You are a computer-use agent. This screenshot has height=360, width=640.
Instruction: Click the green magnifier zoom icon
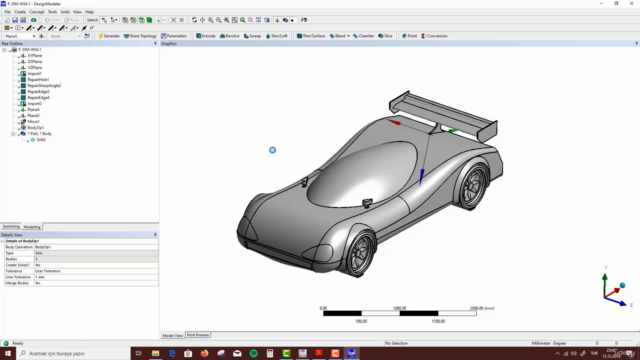pos(242,20)
